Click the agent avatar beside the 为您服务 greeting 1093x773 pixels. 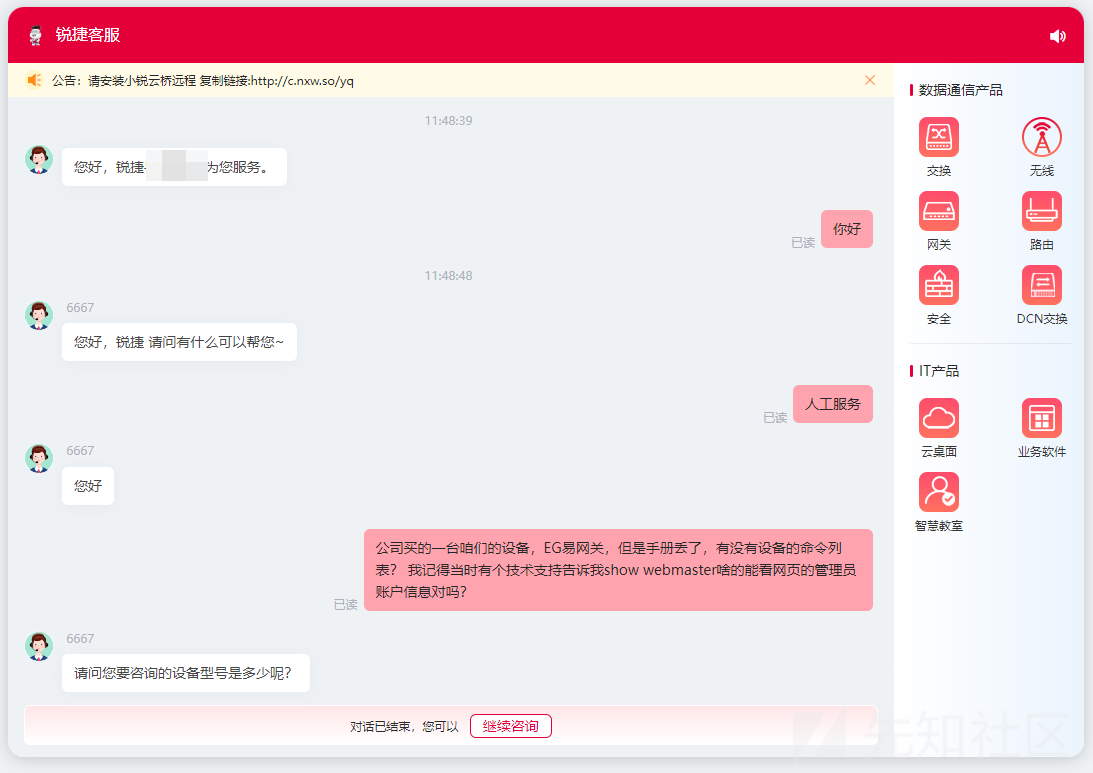(39, 160)
